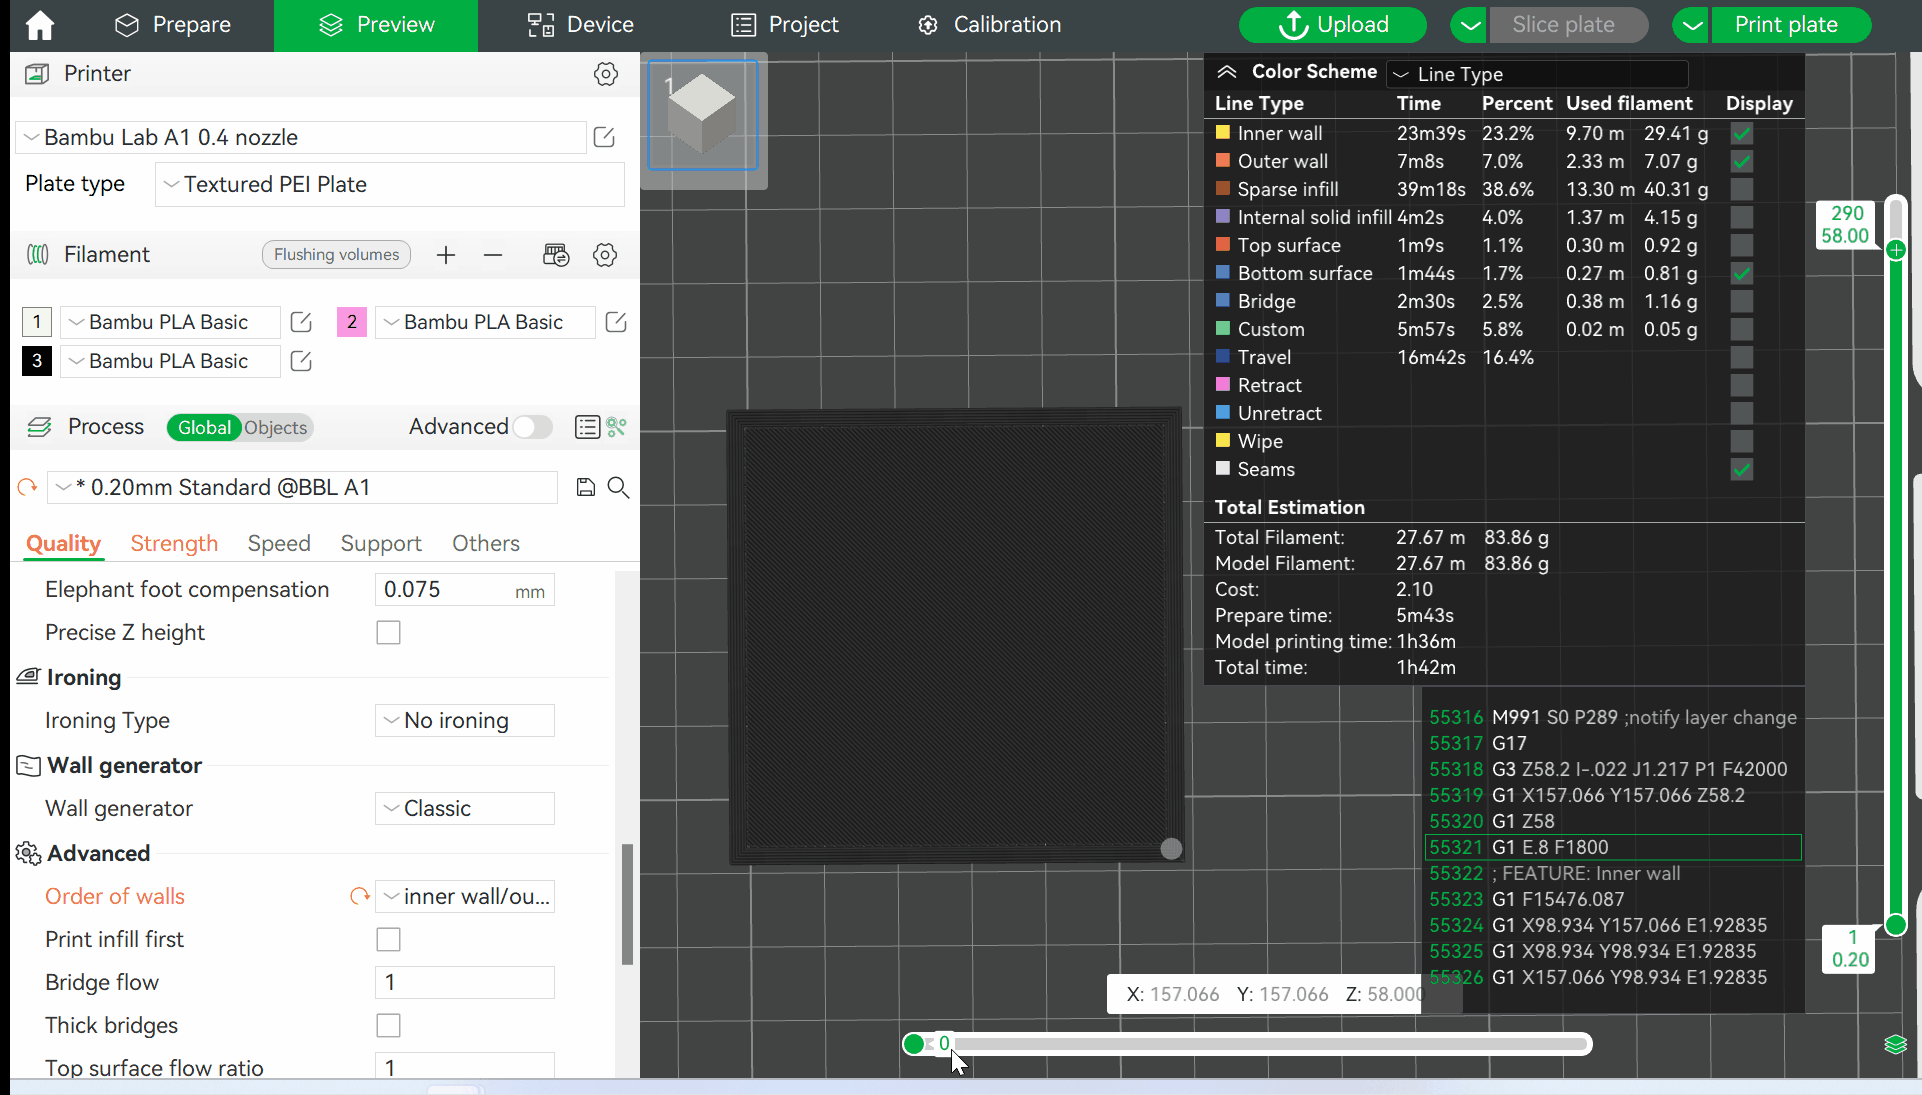This screenshot has height=1095, width=1922.
Task: Switch to the Calibration tab
Action: point(989,25)
